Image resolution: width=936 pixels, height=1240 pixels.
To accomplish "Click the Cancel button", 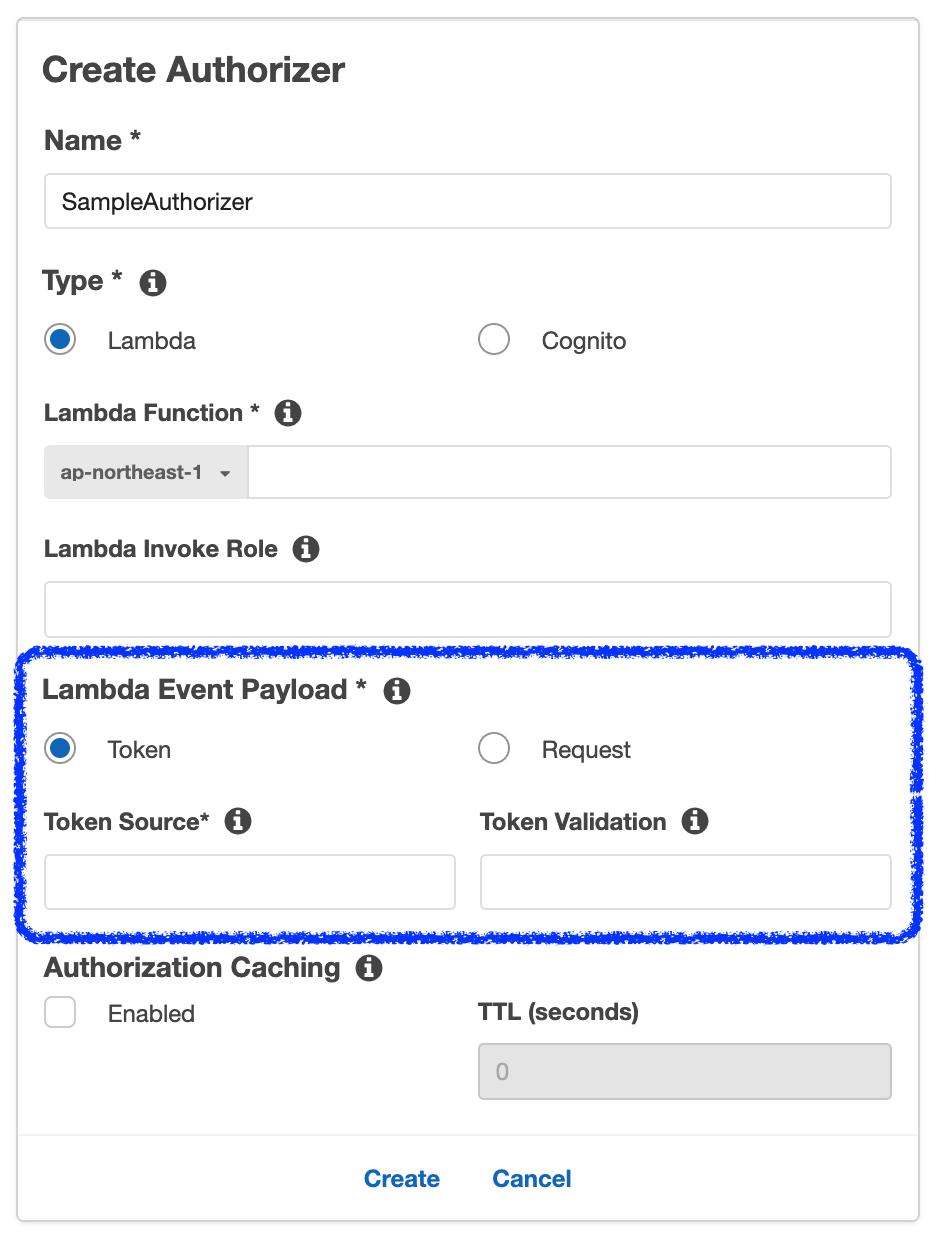I will coord(532,1179).
